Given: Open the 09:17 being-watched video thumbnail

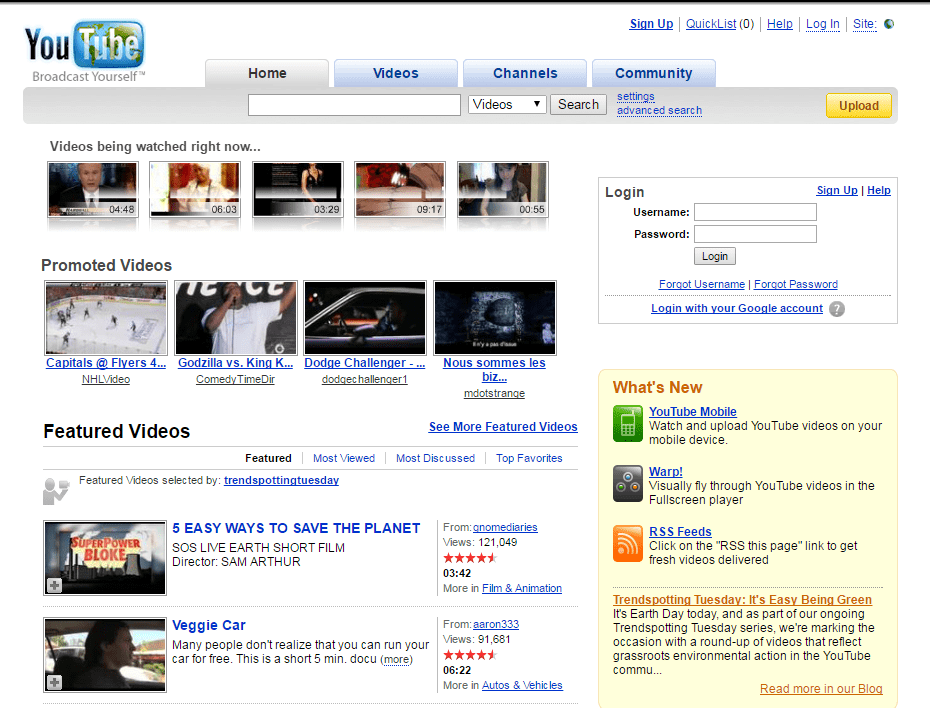Looking at the screenshot, I should [400, 189].
